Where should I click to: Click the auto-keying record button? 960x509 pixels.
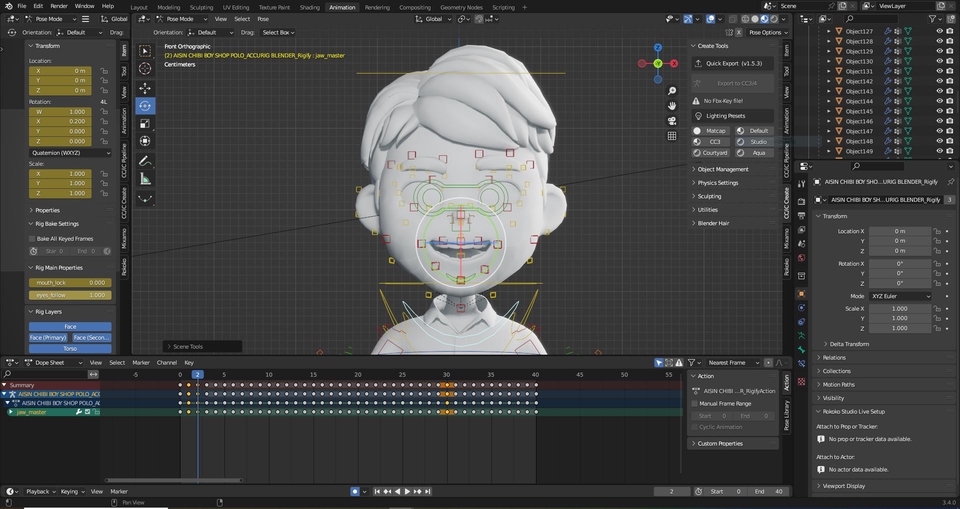(354, 491)
